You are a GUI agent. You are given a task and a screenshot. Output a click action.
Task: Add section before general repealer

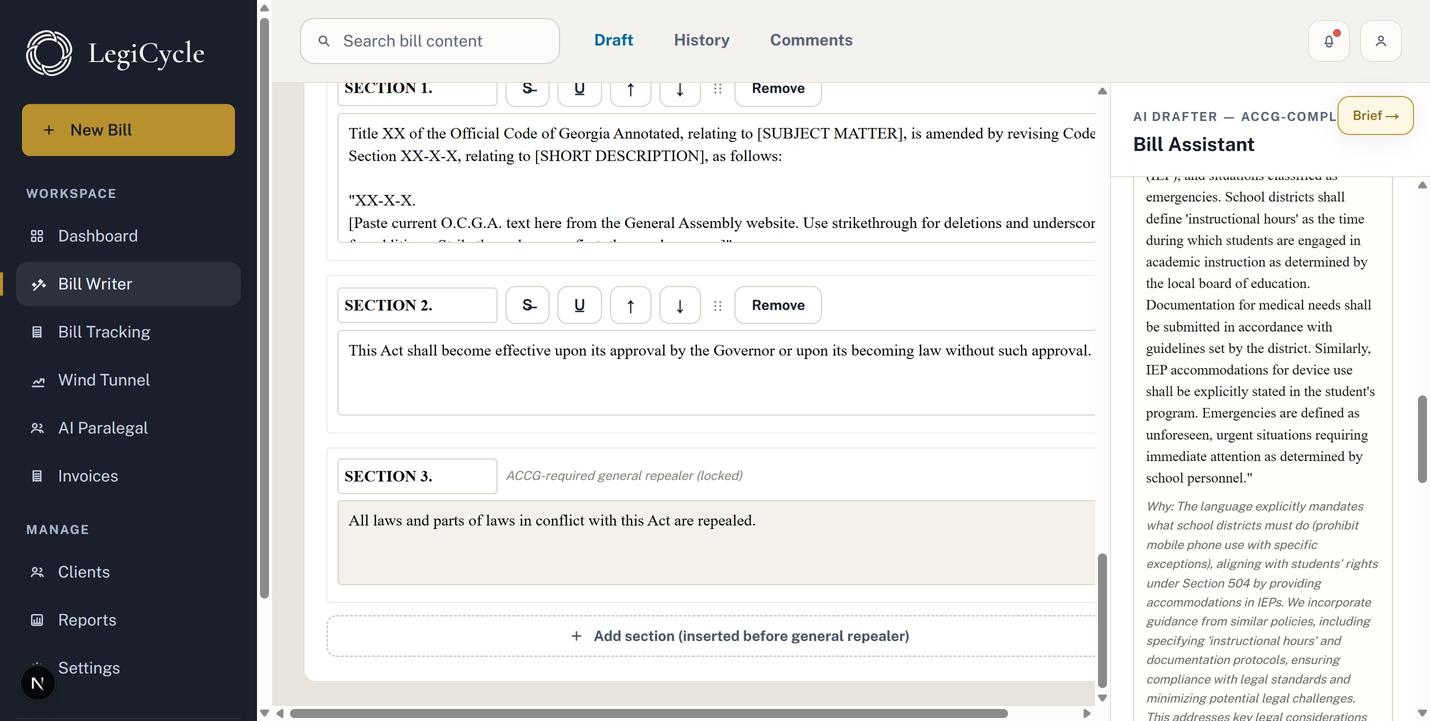[x=711, y=636]
